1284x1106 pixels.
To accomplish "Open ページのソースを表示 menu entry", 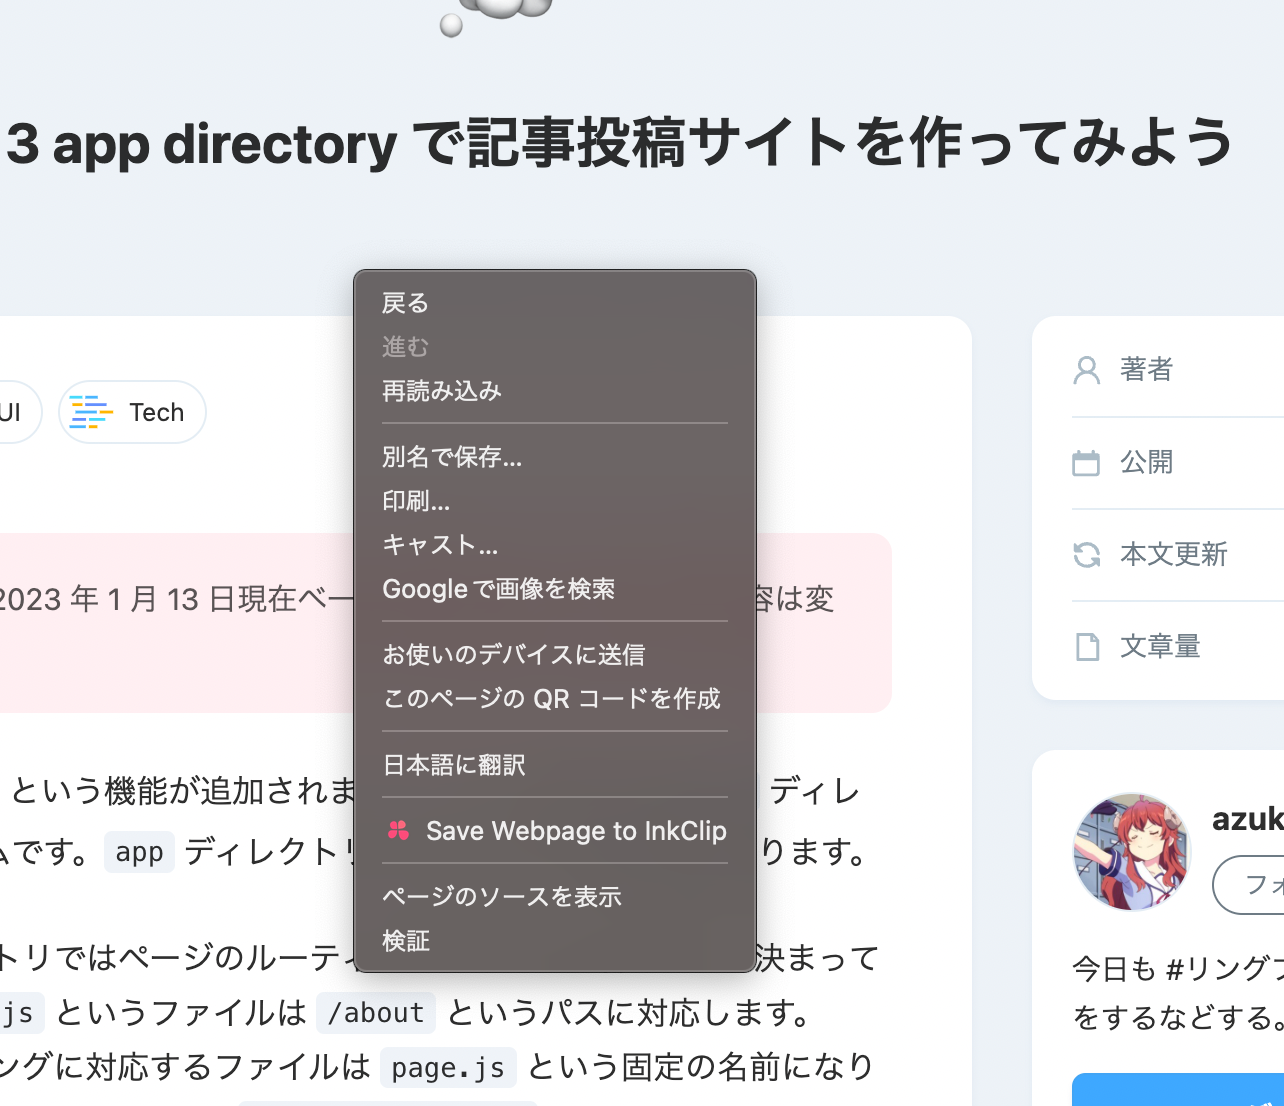I will [x=501, y=897].
